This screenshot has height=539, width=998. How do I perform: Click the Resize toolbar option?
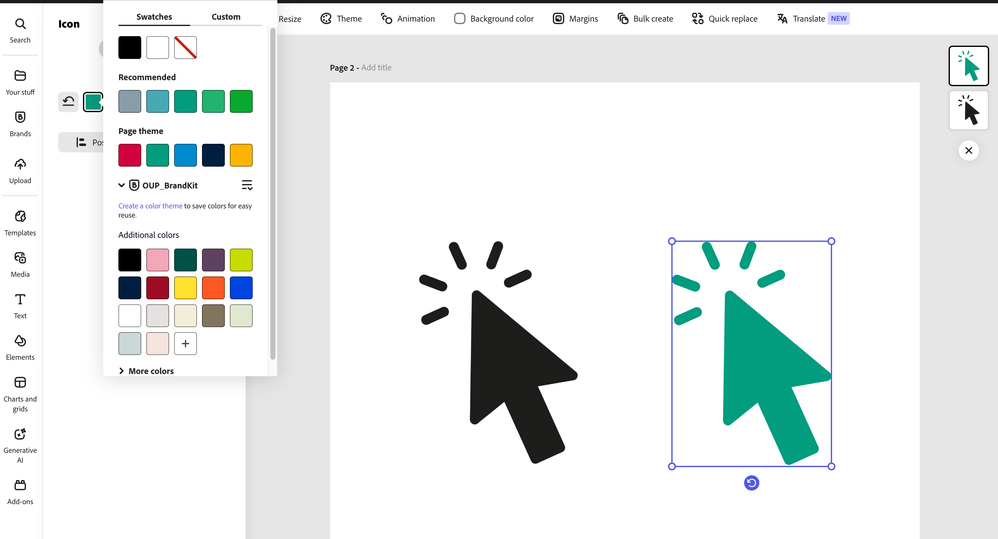(290, 18)
